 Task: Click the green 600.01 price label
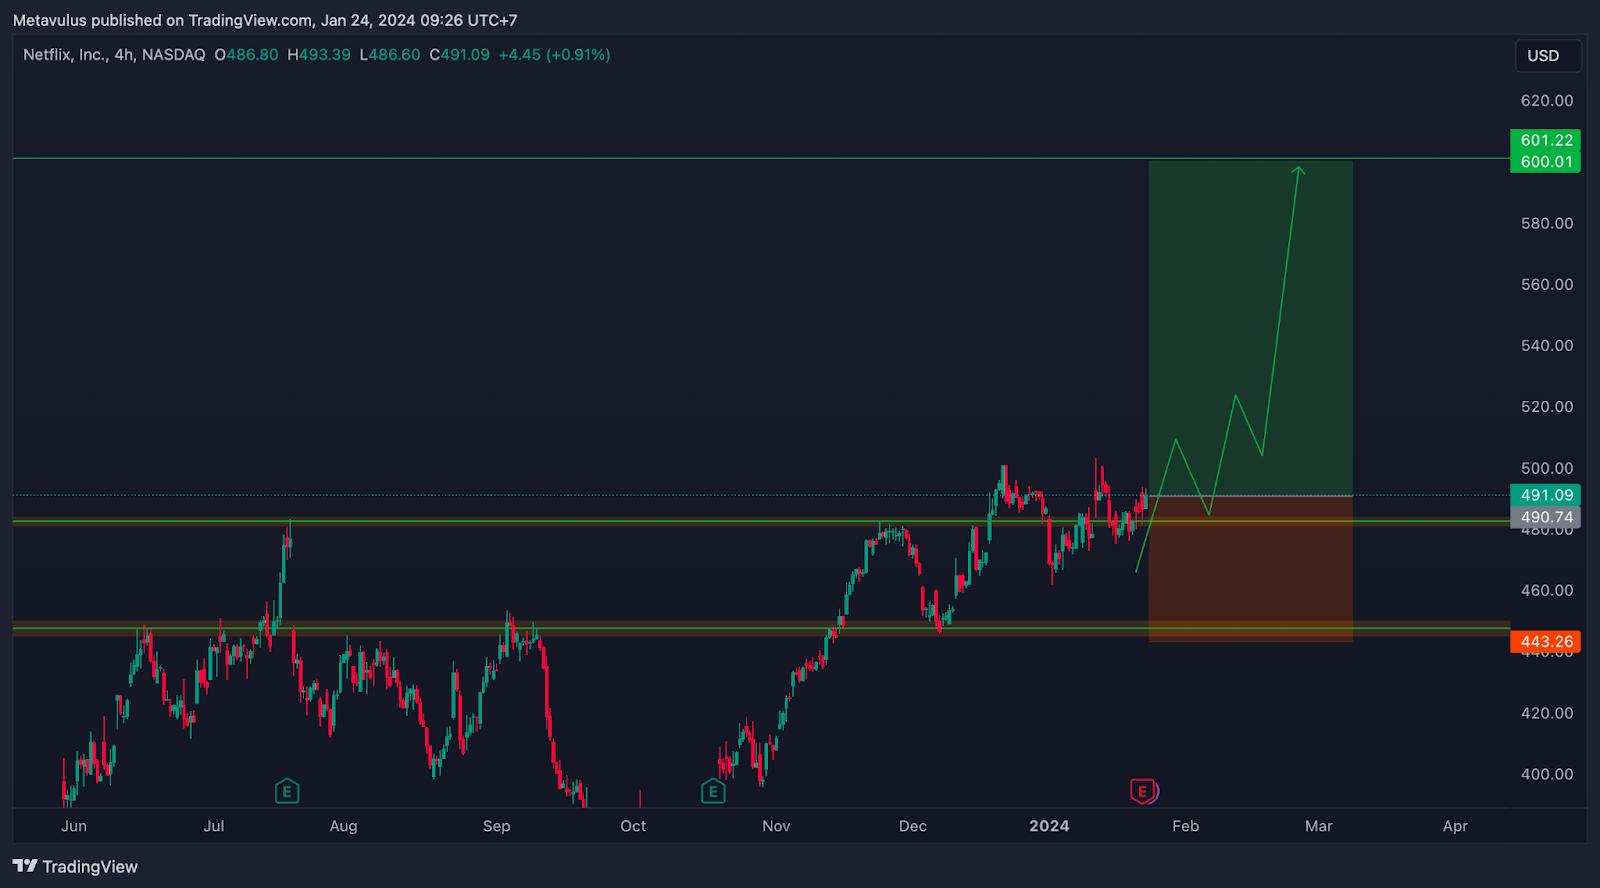tap(1545, 162)
